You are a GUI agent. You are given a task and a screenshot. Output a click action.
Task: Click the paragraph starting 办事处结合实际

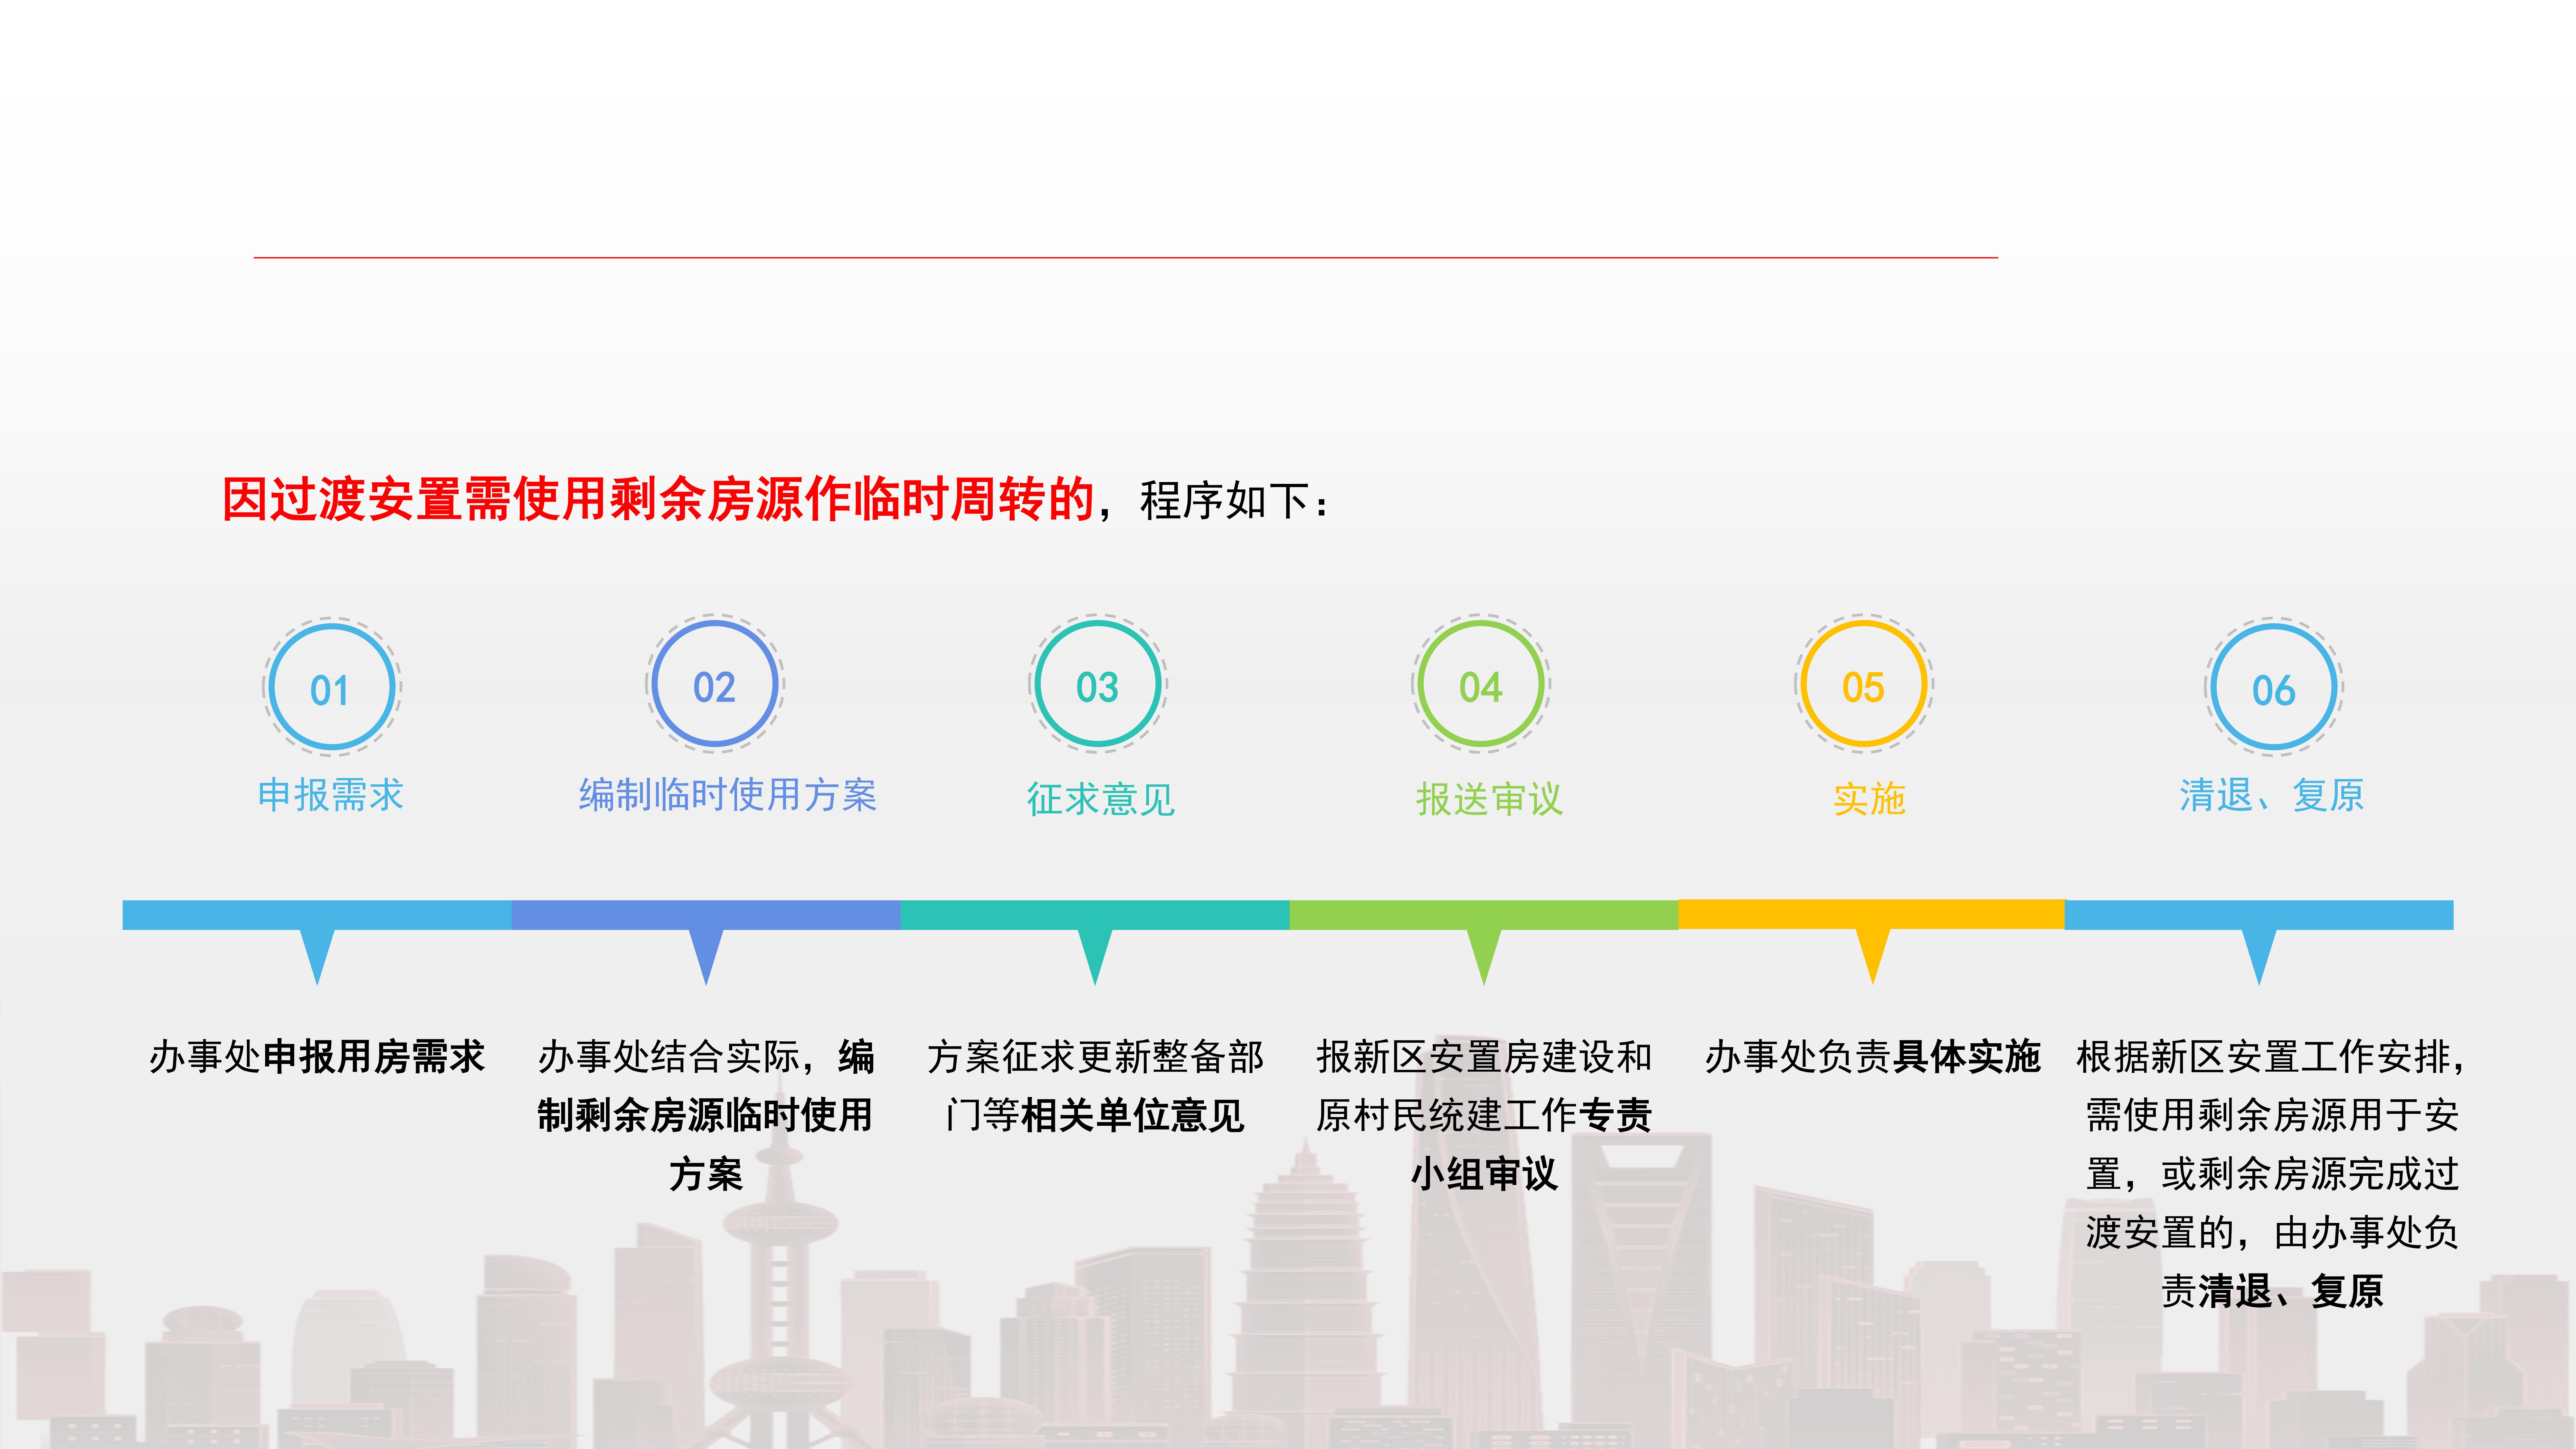click(706, 1115)
